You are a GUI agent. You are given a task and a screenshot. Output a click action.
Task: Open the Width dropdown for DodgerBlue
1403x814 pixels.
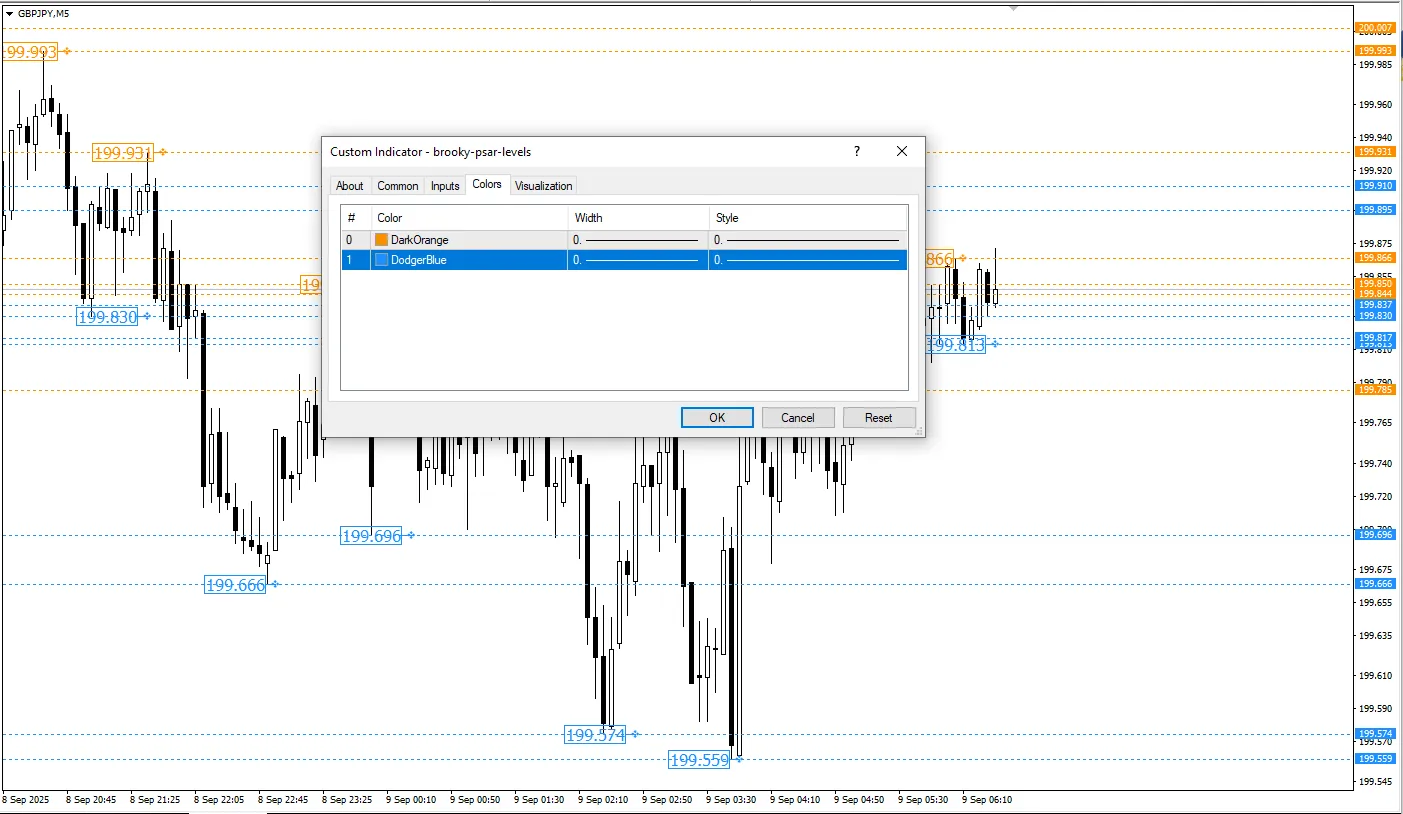[638, 260]
